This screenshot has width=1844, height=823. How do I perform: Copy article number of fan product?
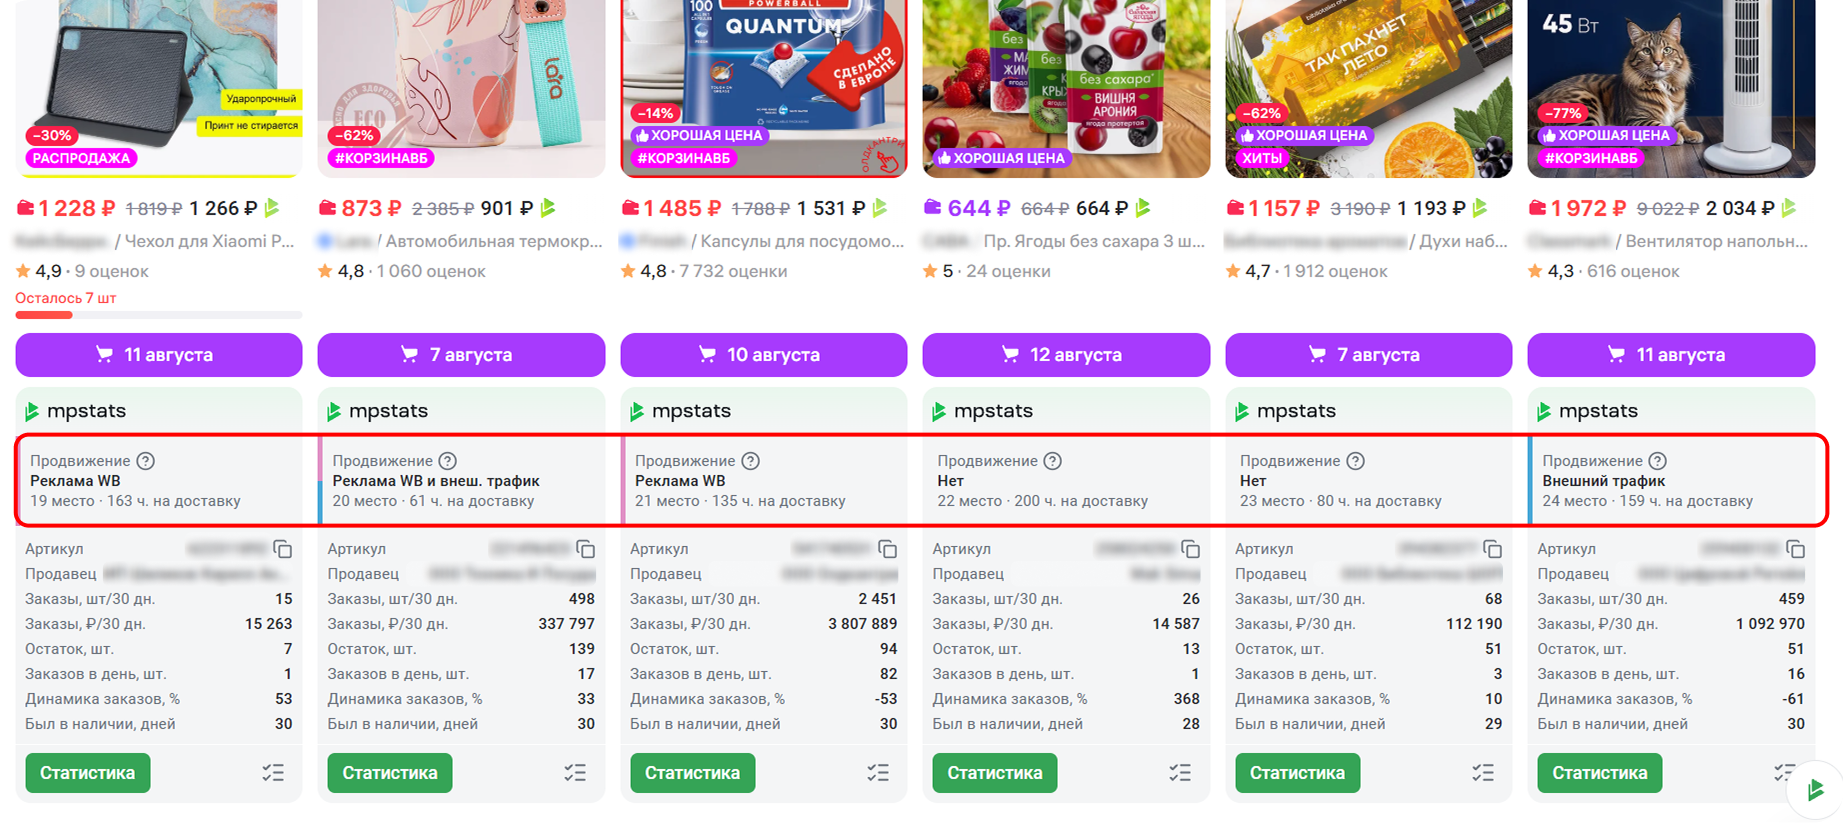coord(1796,549)
